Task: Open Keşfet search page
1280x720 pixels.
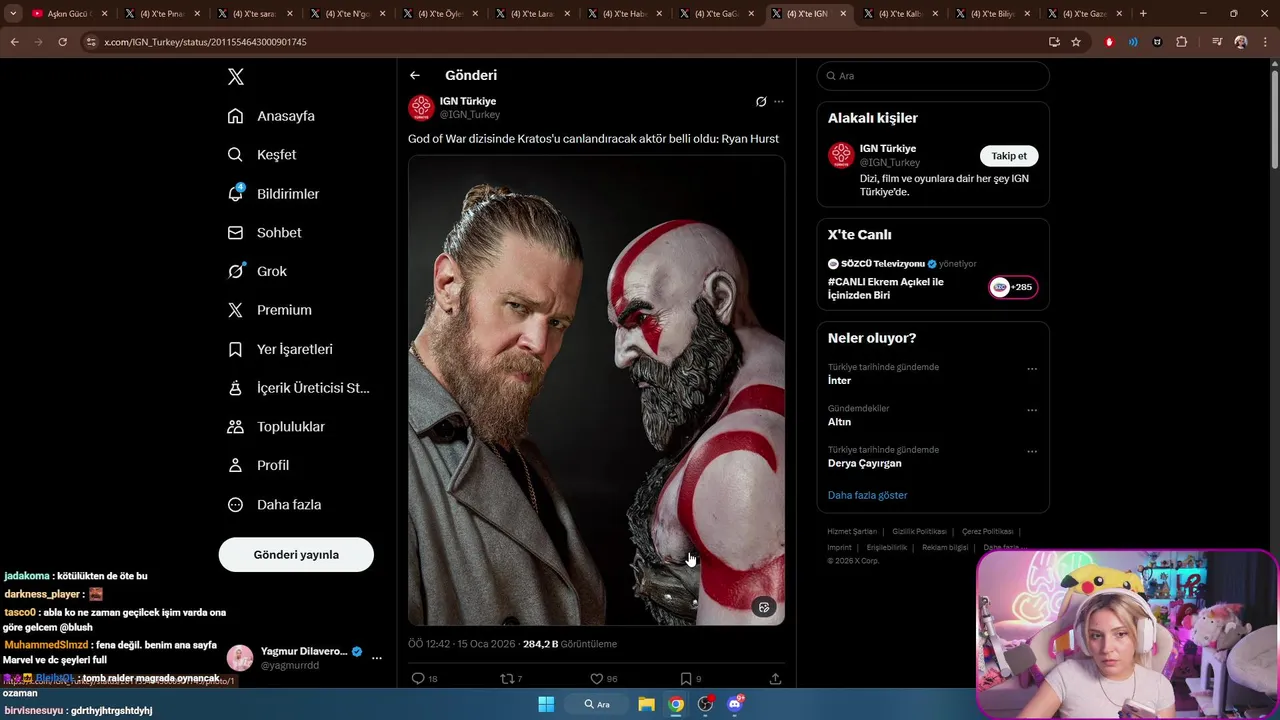Action: point(262,155)
